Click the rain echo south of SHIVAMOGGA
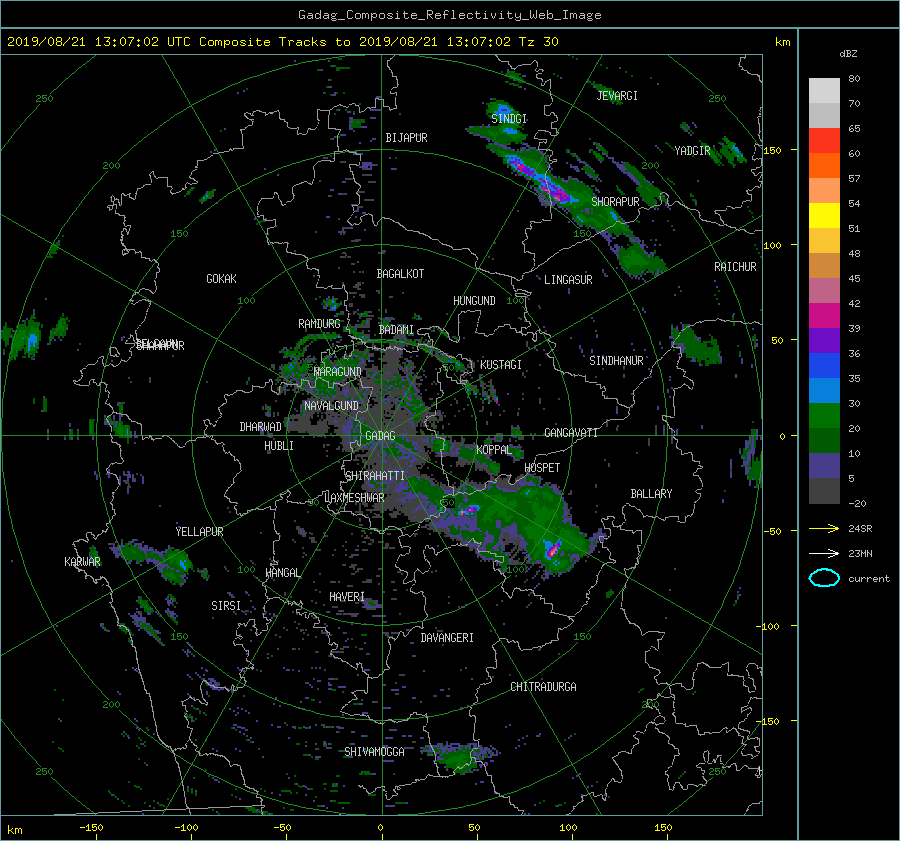This screenshot has height=841, width=900. (457, 759)
